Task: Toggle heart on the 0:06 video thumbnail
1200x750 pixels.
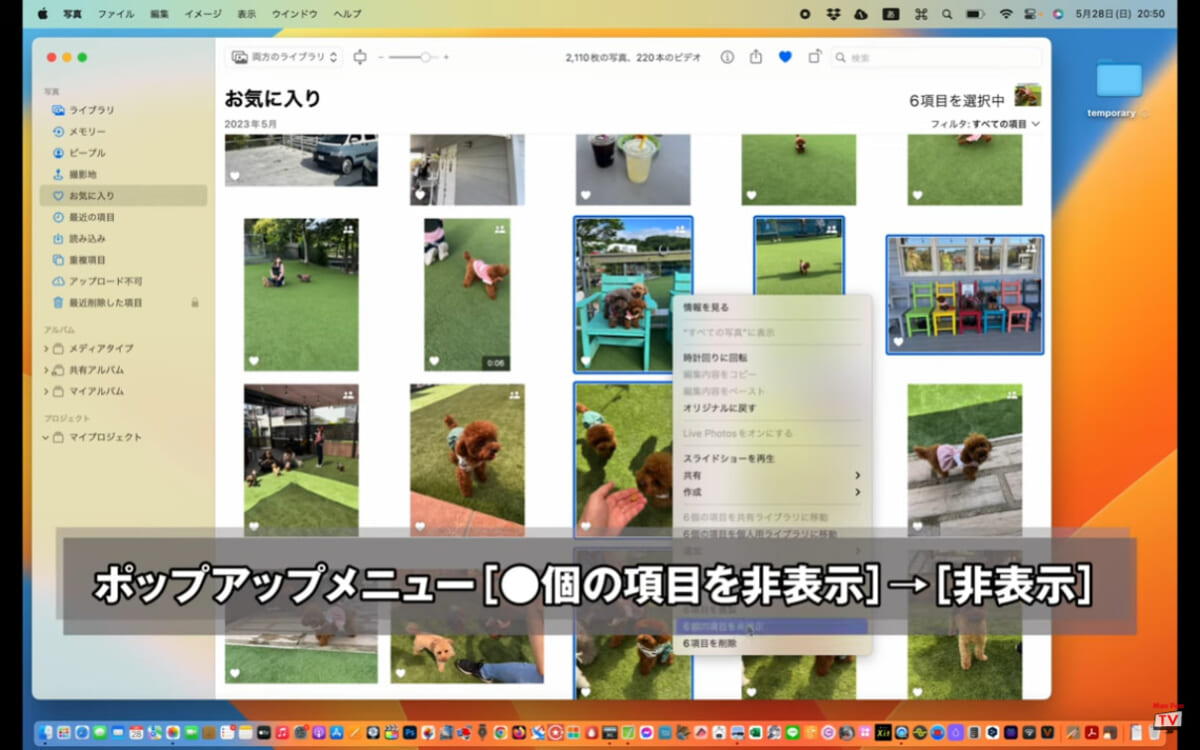Action: (434, 361)
